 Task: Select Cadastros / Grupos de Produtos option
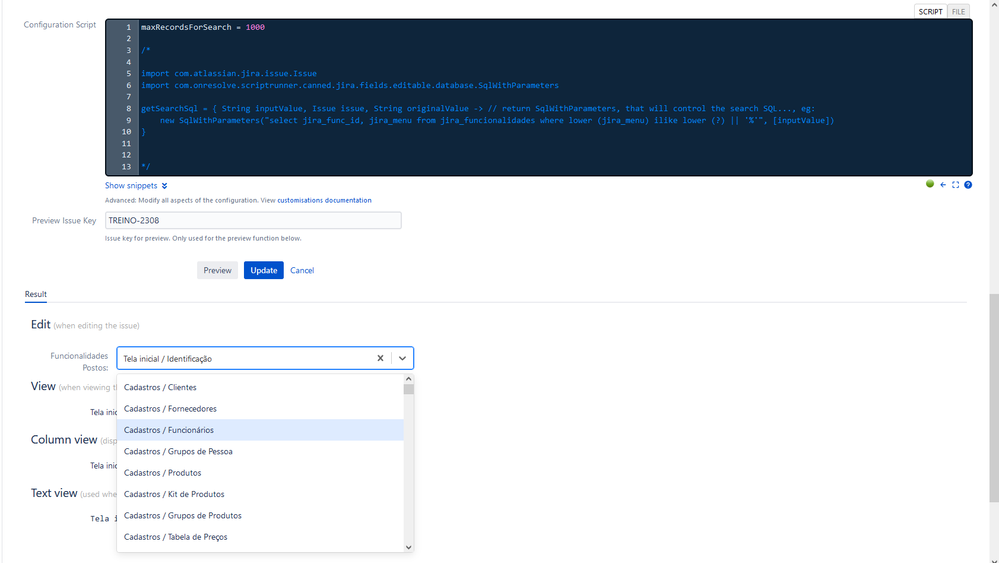pyautogui.click(x=260, y=515)
